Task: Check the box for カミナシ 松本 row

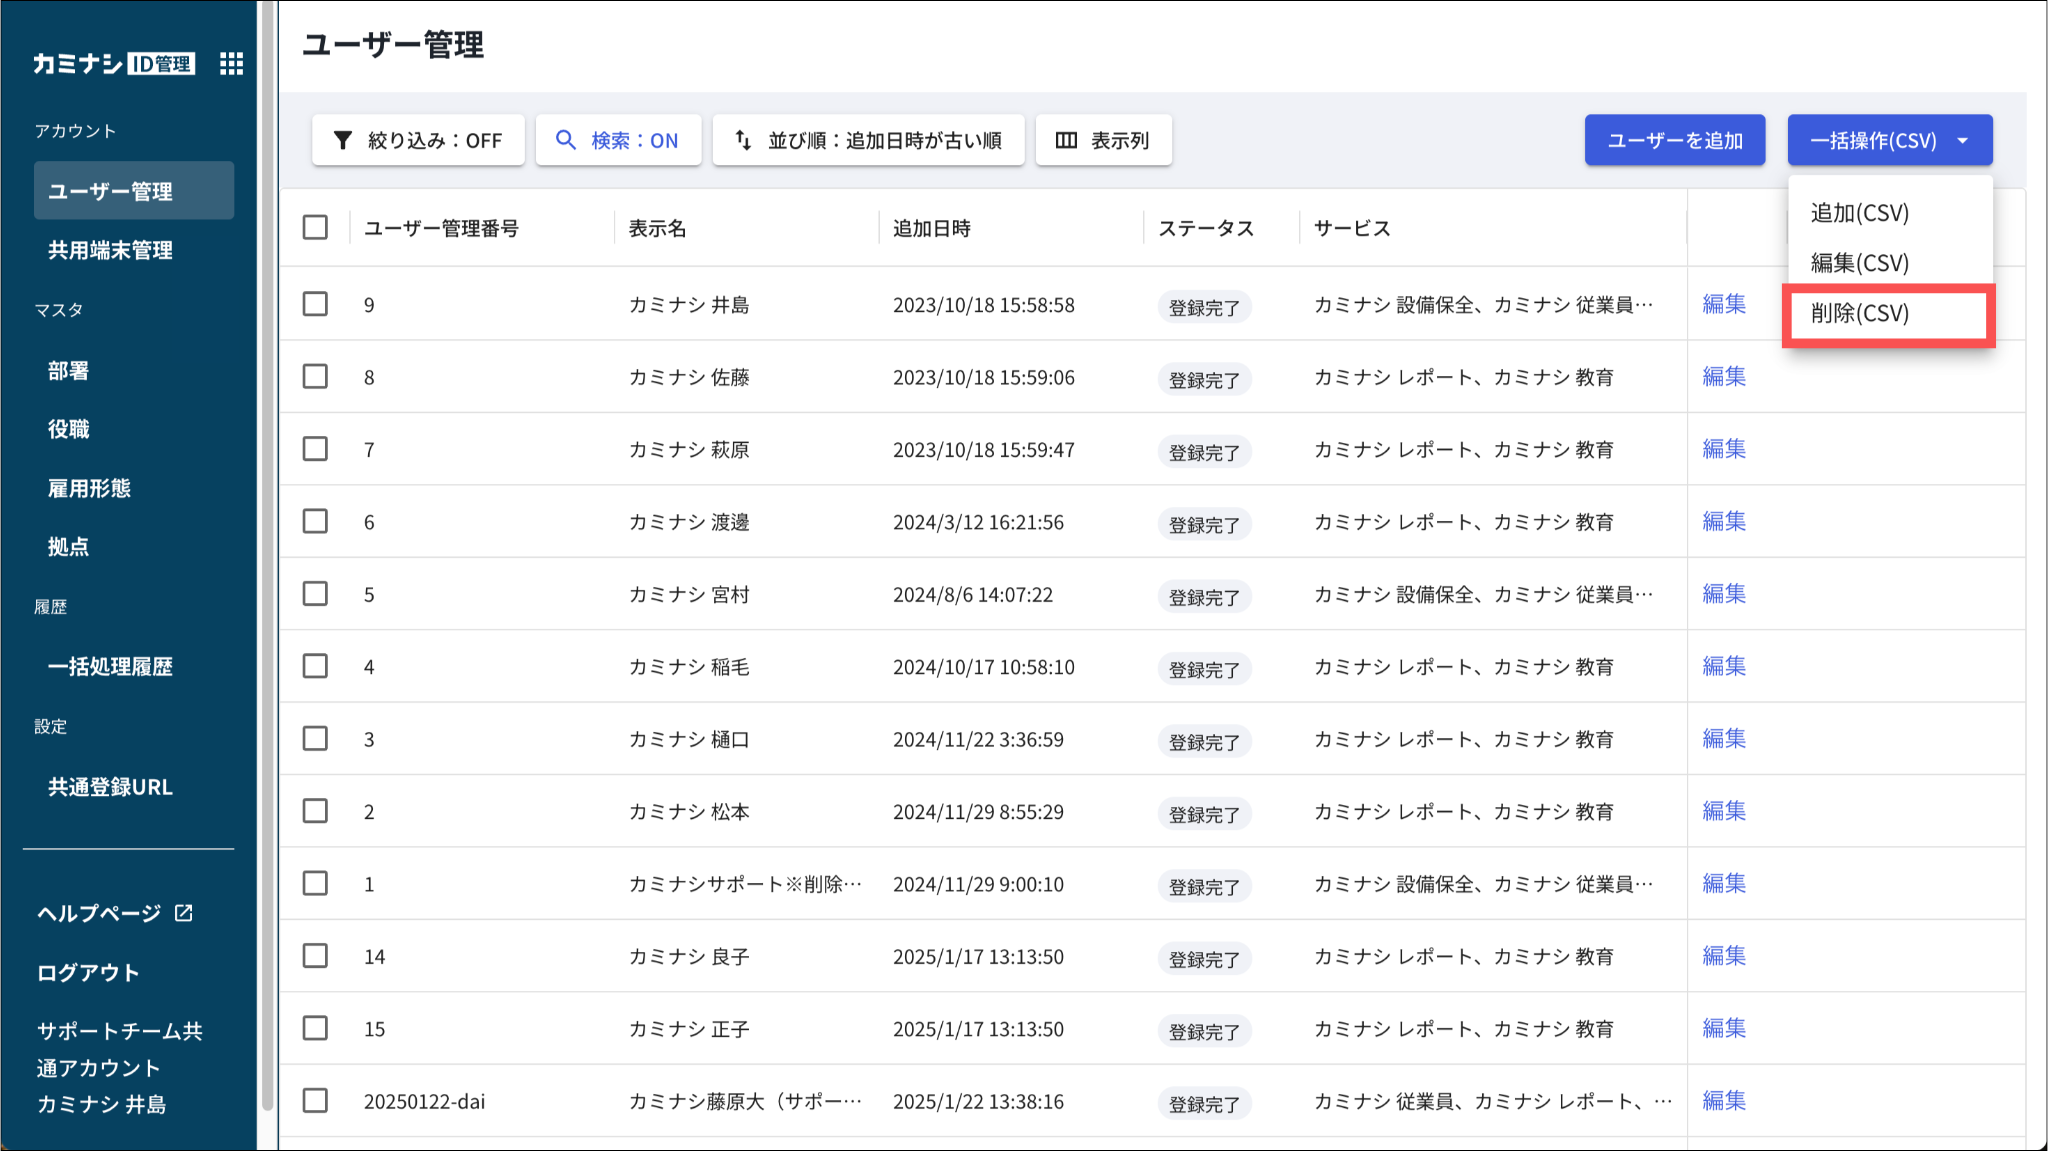Action: (x=315, y=811)
